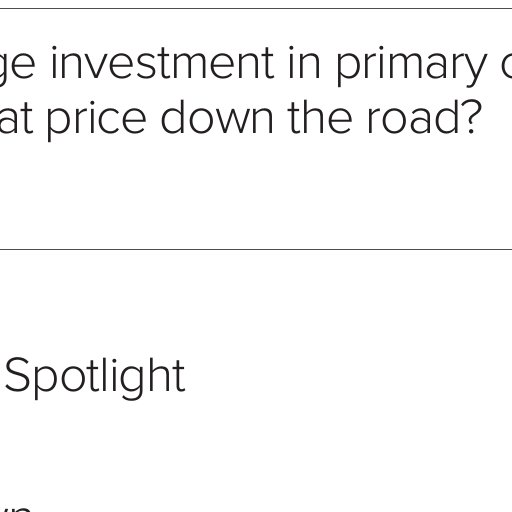Click the word "down" in the headline
The image size is (512, 512).
coord(217,117)
